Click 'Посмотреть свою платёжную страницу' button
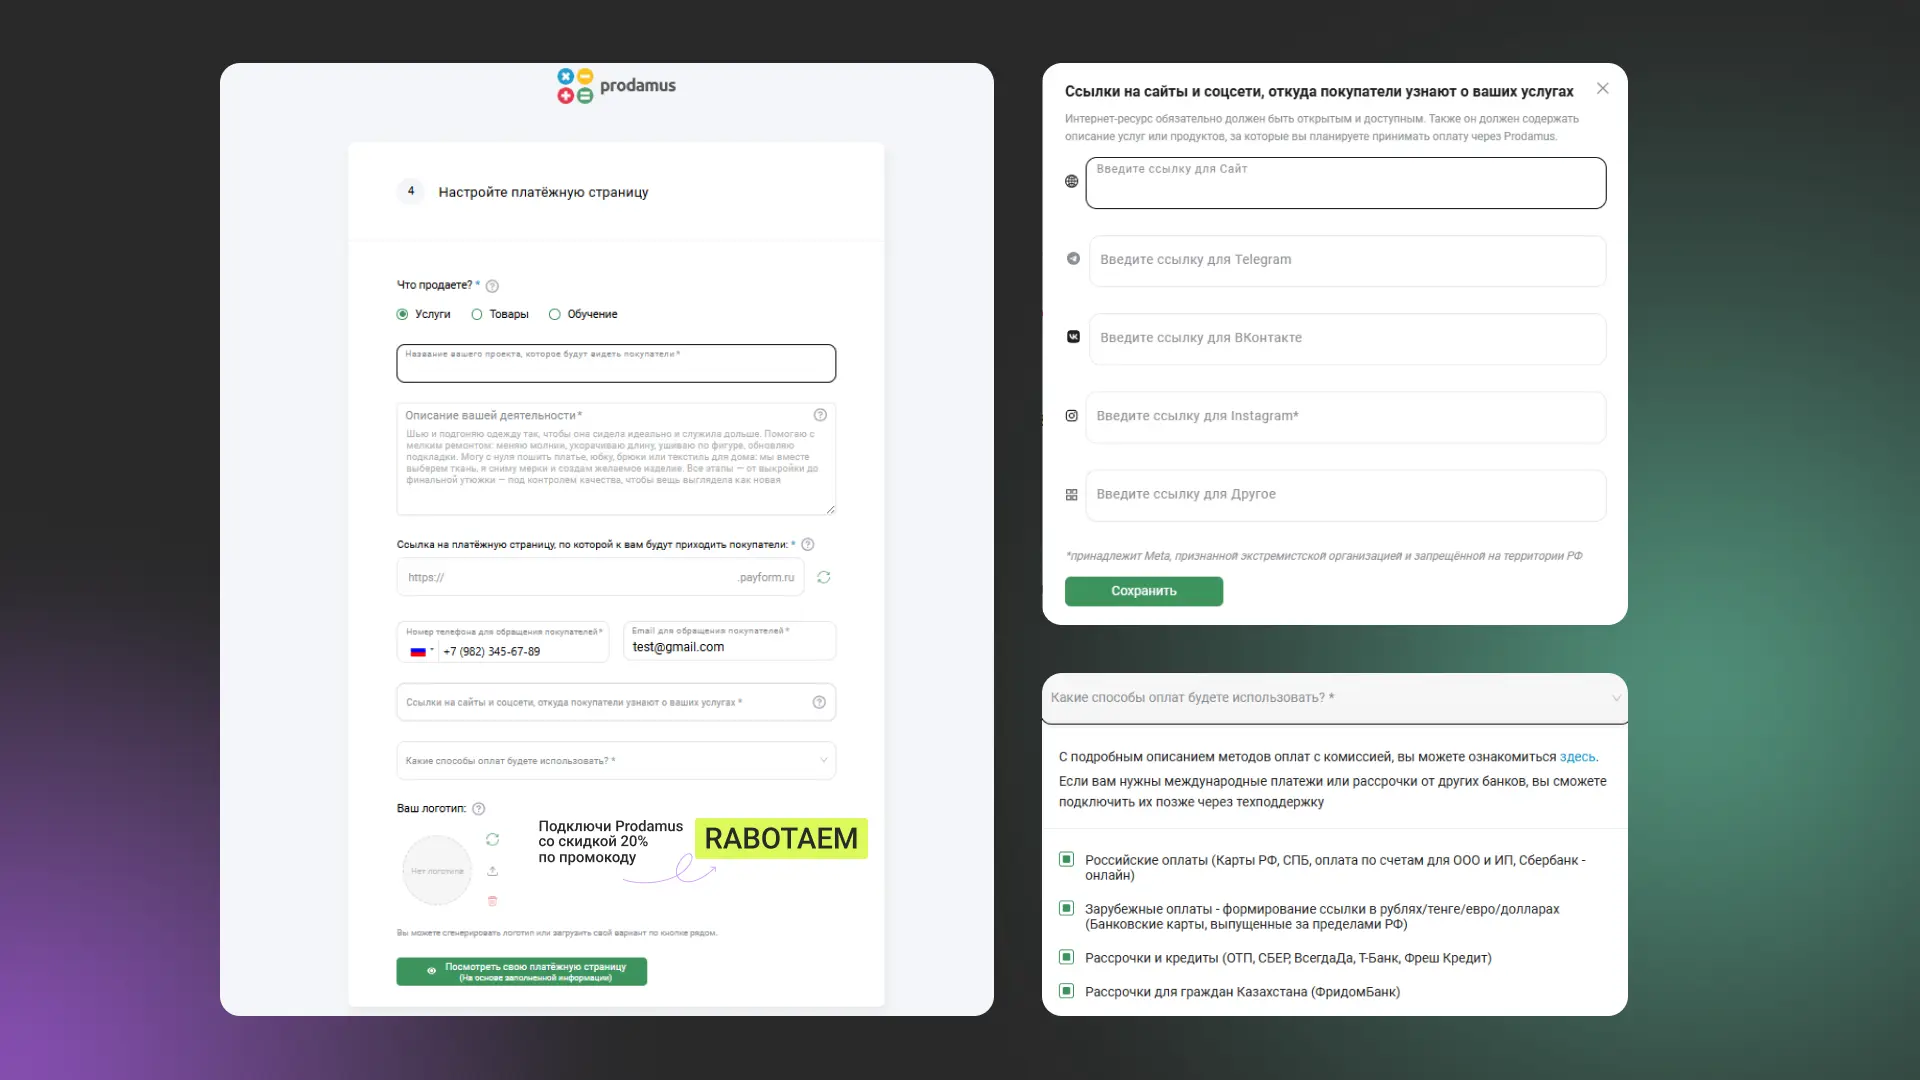Image resolution: width=1920 pixels, height=1080 pixels. pos(521,971)
